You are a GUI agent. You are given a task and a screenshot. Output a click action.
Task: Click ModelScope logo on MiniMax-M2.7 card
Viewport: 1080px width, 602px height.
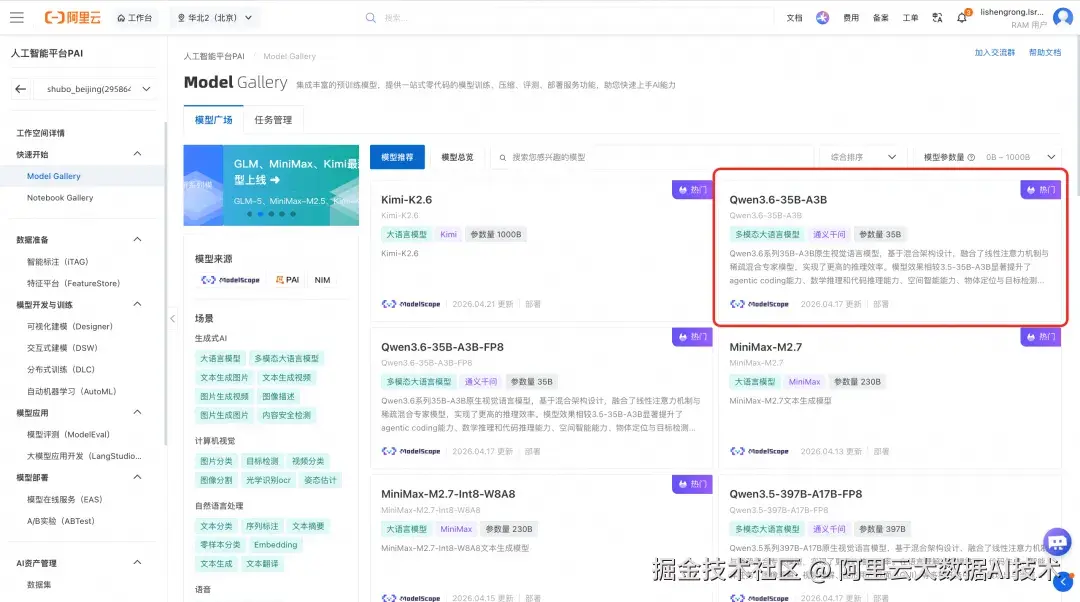(759, 451)
